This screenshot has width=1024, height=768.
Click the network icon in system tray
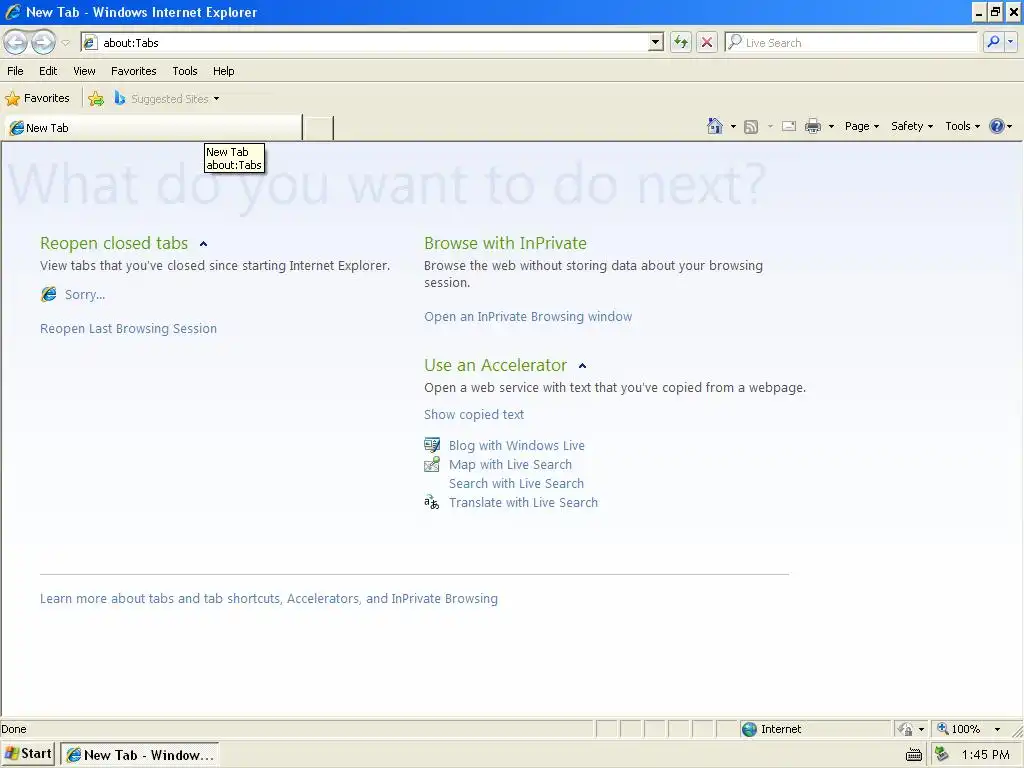point(942,754)
